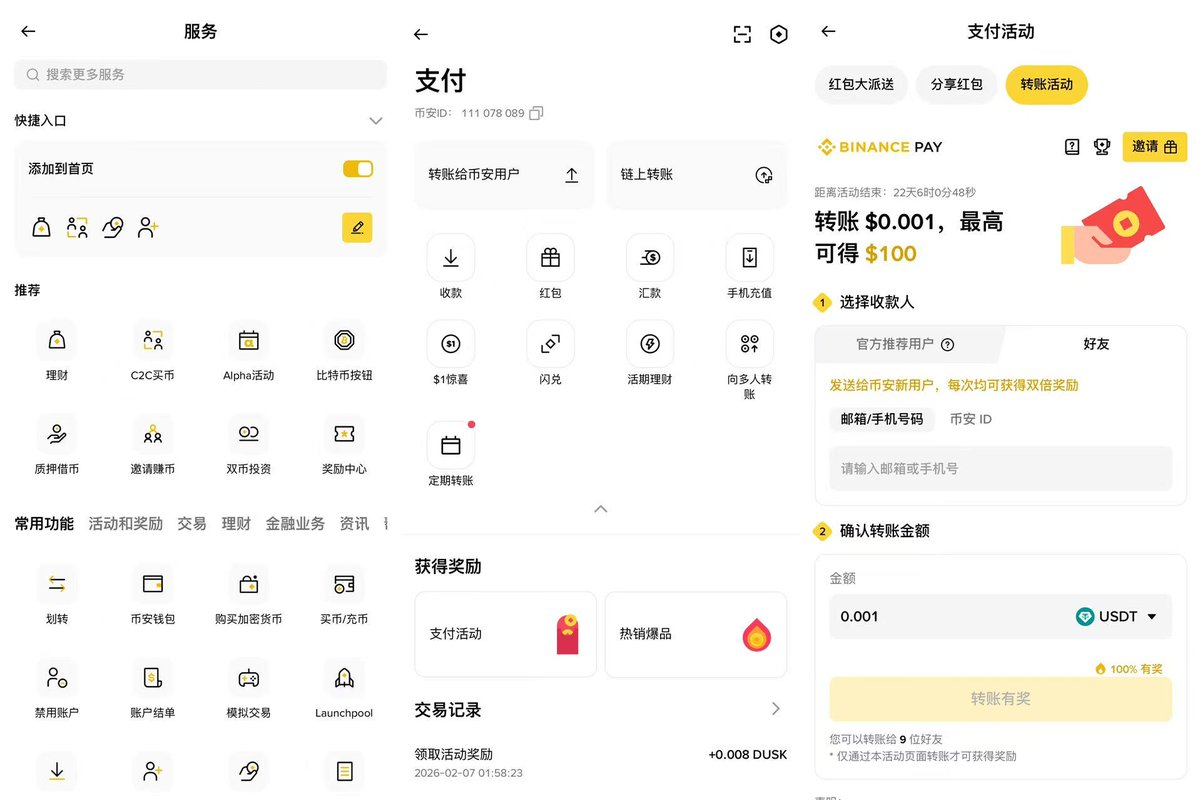Tap the 手机充值 mobile top-up icon
Viewport: 1200px width, 800px height.
tap(749, 258)
